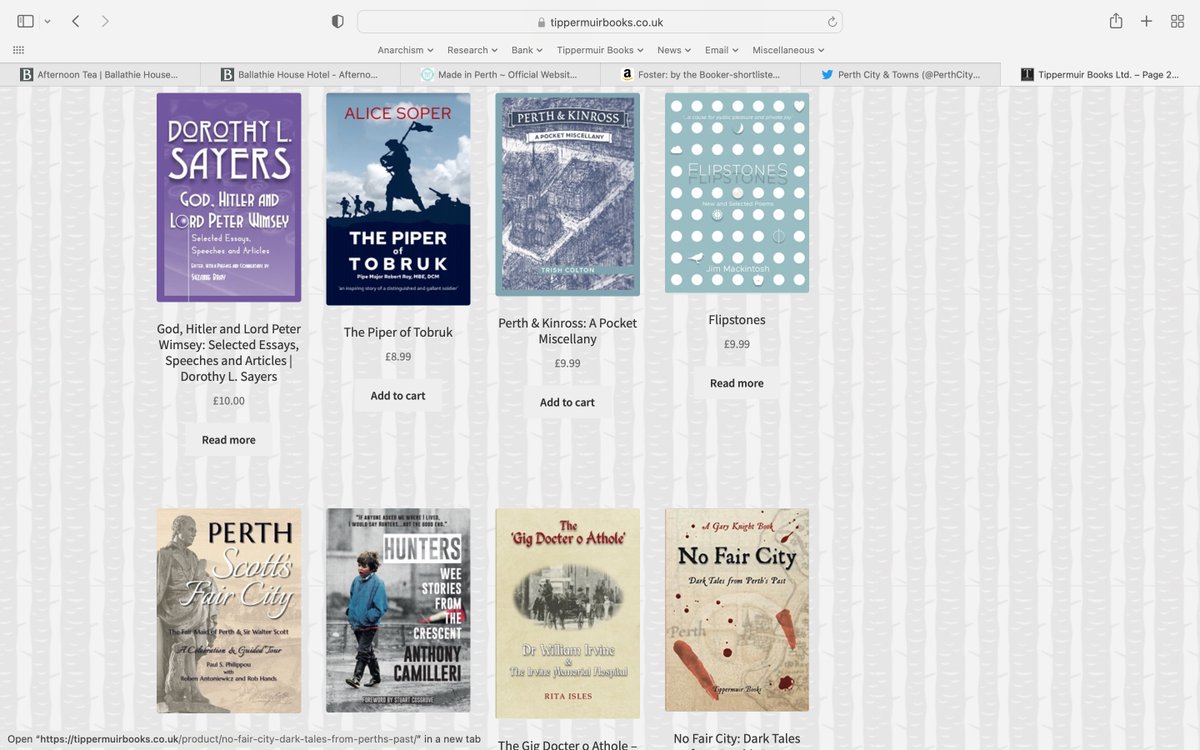This screenshot has height=750, width=1200.
Task: Expand the News bookmarks folder
Action: tap(674, 50)
